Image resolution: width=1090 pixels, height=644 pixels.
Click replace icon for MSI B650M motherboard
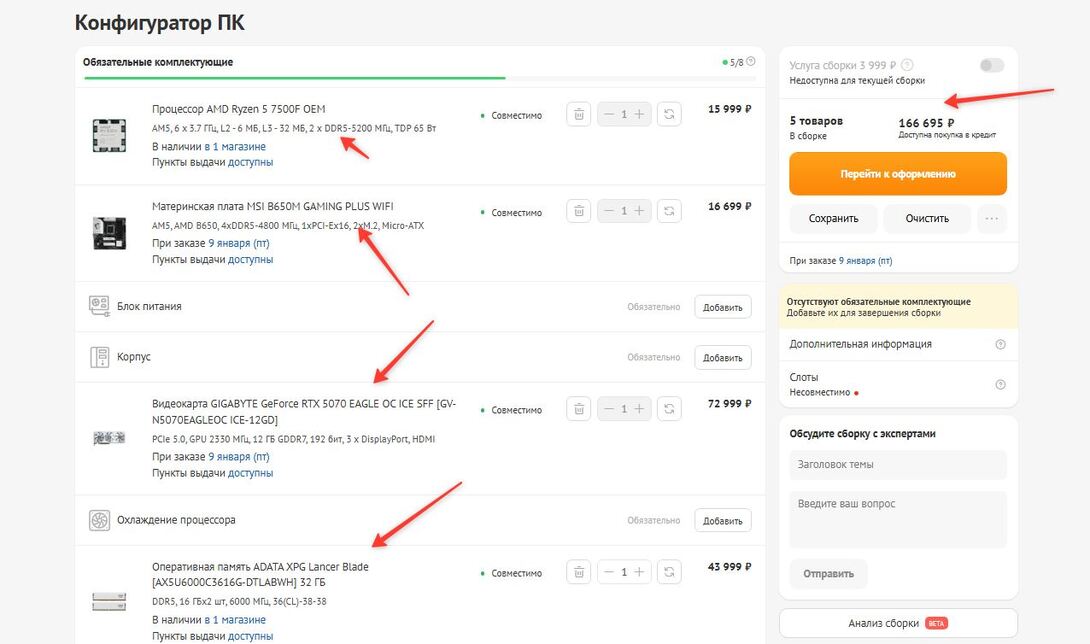point(669,211)
